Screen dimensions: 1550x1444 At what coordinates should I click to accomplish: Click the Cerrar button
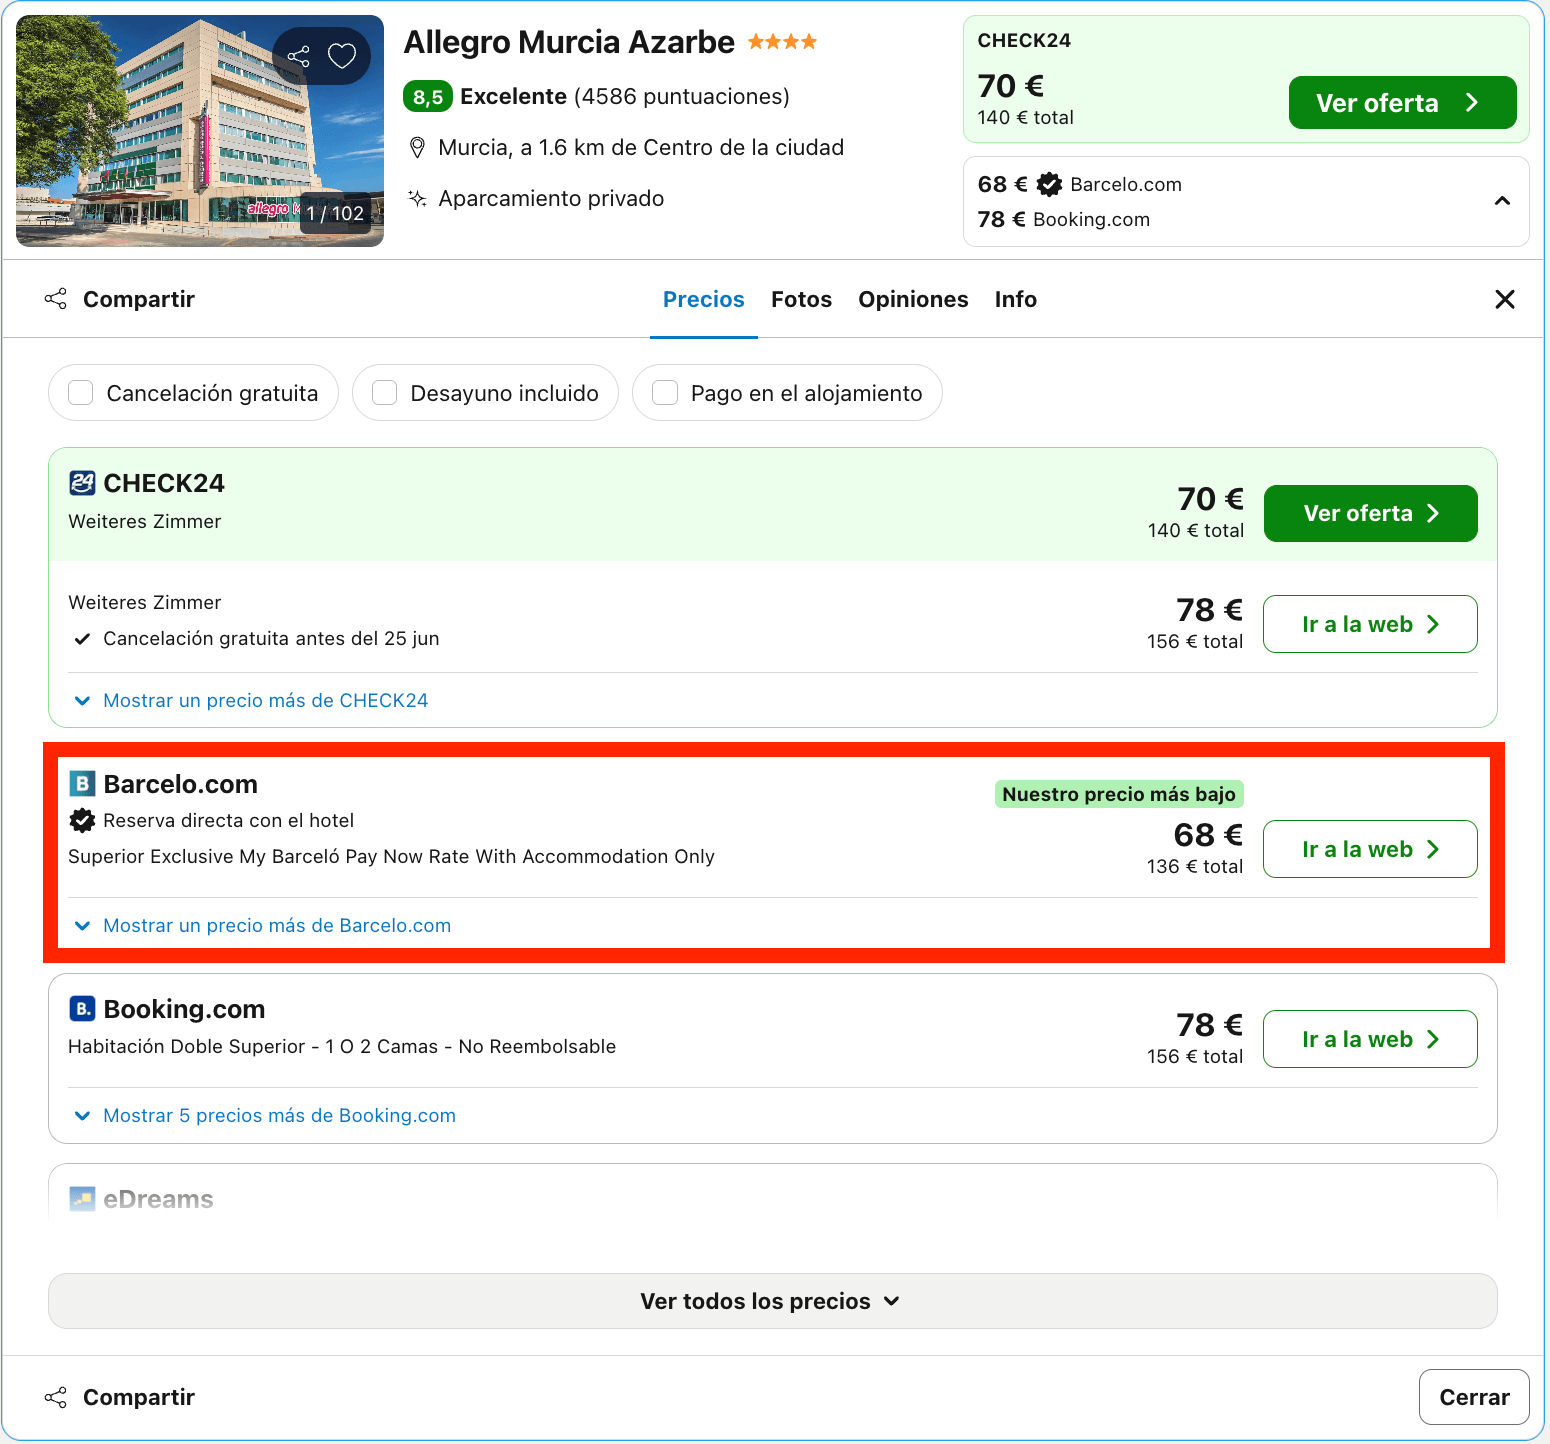click(x=1474, y=1397)
